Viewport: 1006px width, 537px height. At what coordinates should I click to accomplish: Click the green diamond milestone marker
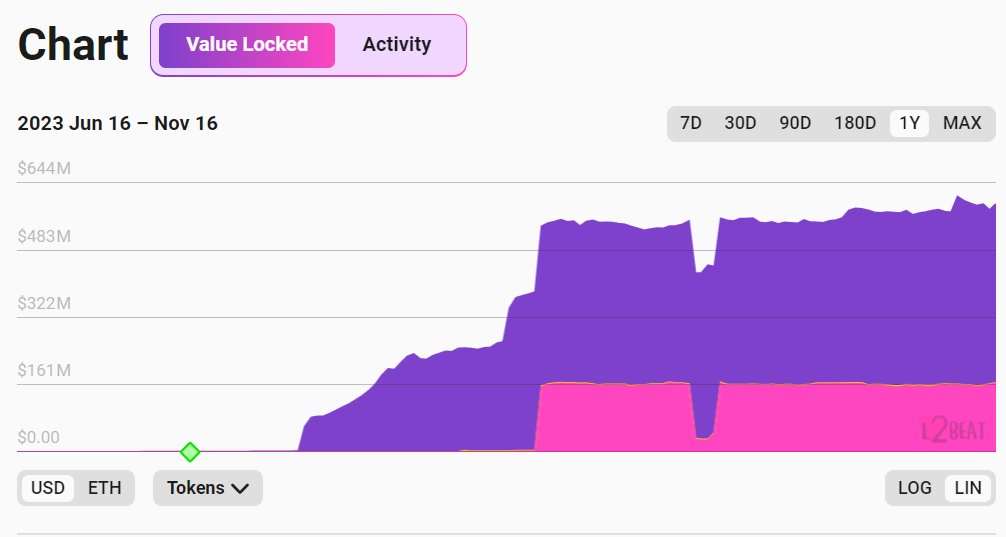(190, 452)
